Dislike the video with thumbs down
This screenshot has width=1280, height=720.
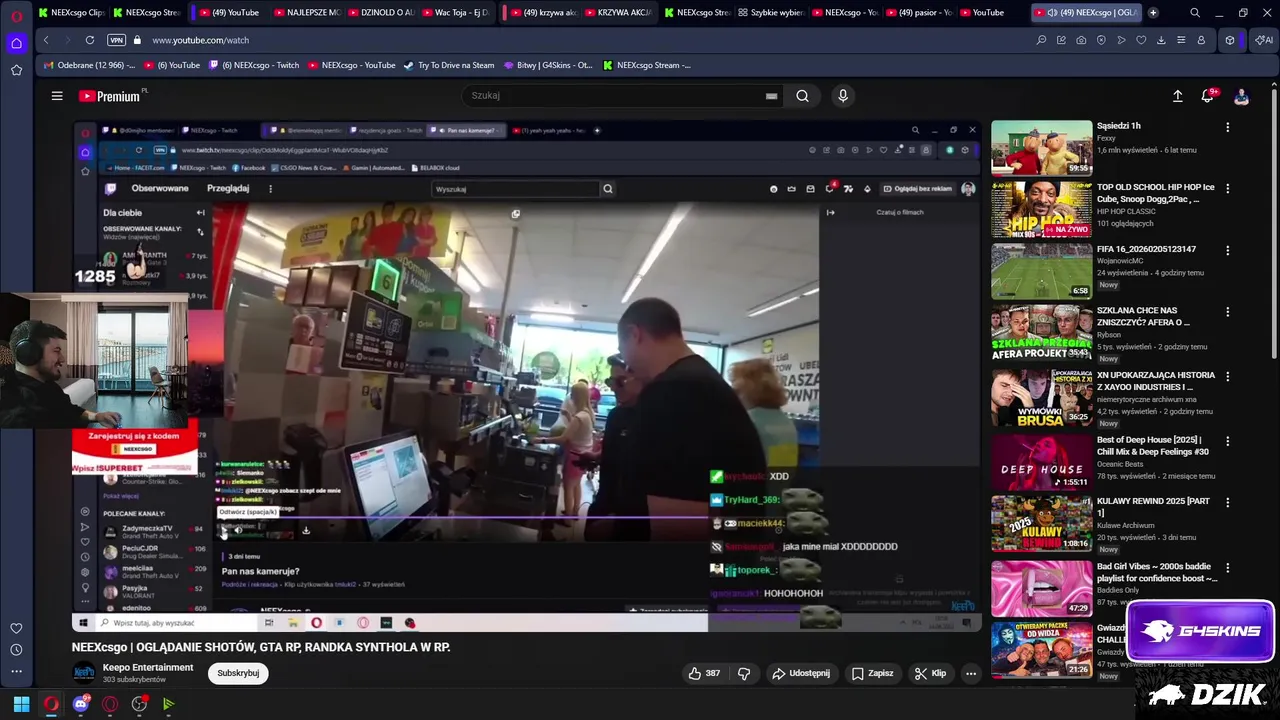744,673
